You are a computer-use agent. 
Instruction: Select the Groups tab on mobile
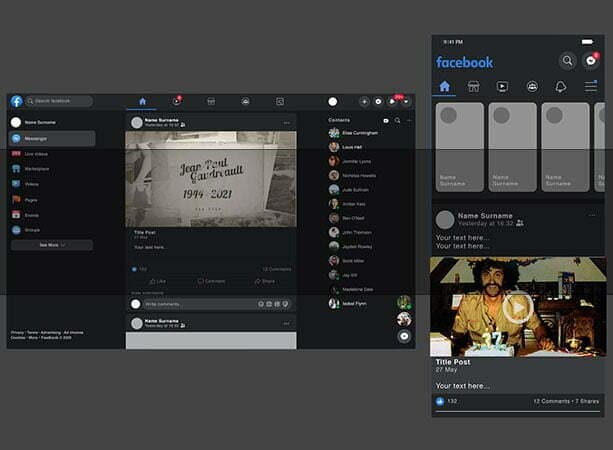532,86
